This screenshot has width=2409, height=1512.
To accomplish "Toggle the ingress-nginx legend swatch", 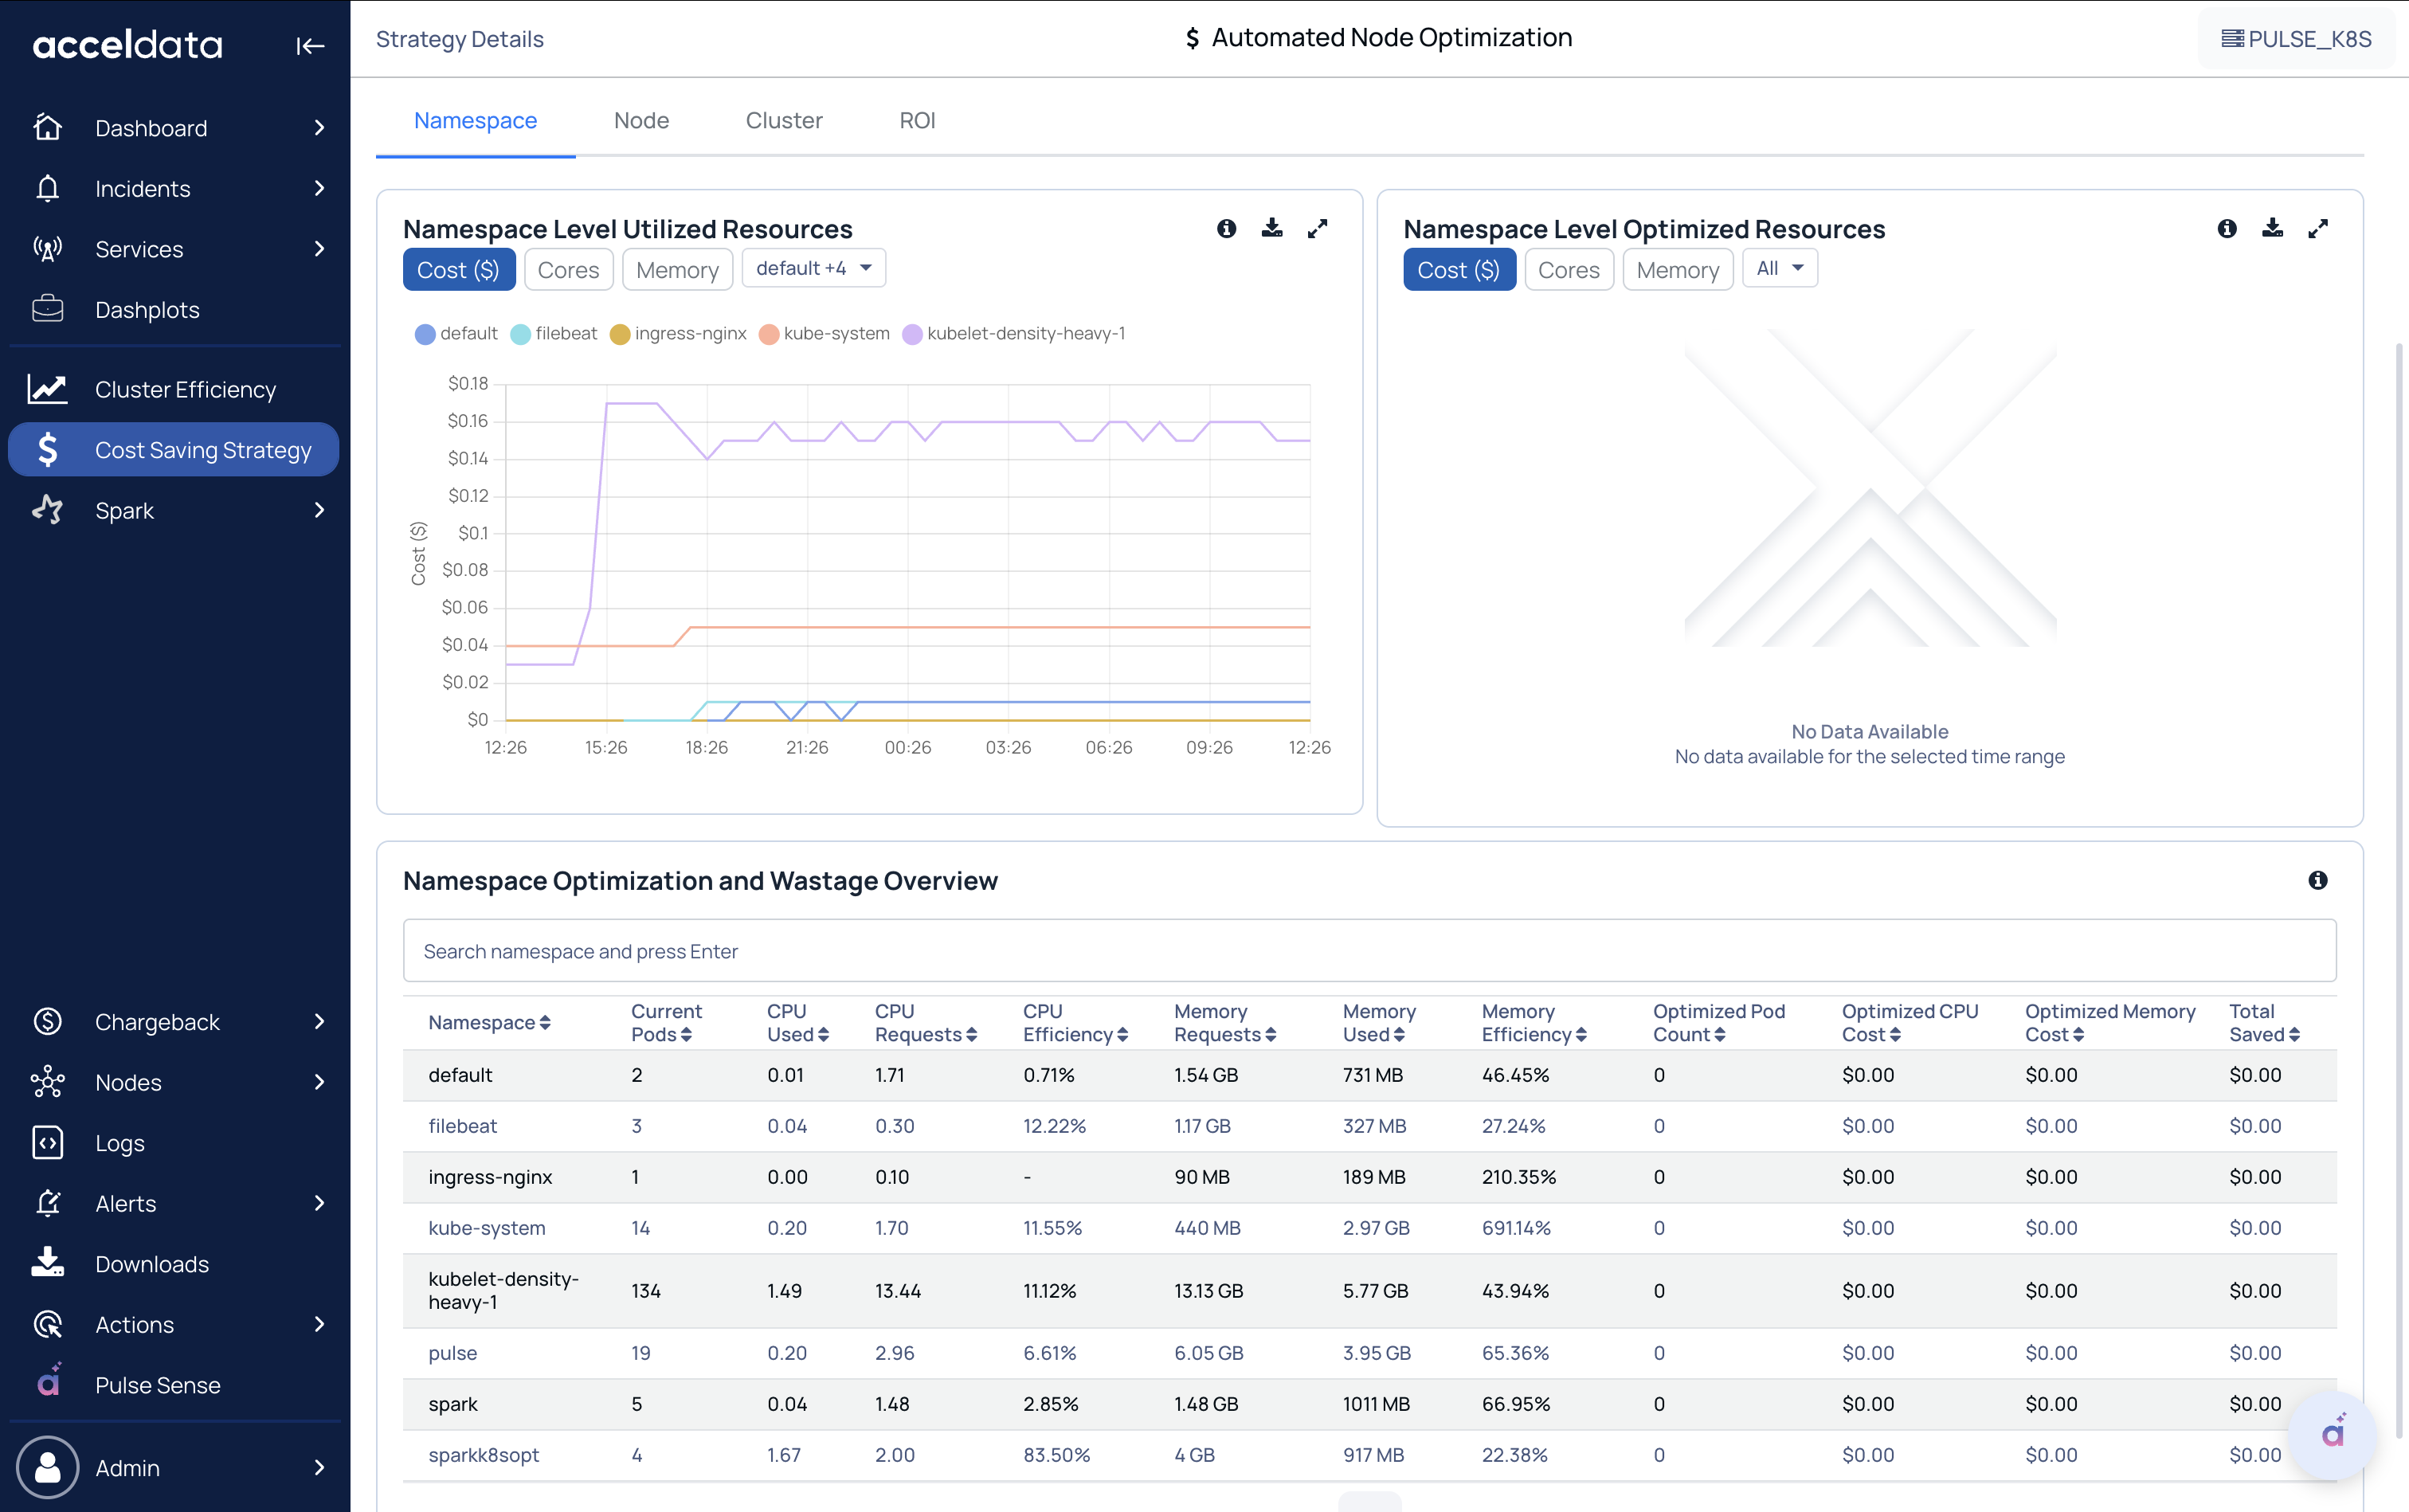I will pos(619,334).
